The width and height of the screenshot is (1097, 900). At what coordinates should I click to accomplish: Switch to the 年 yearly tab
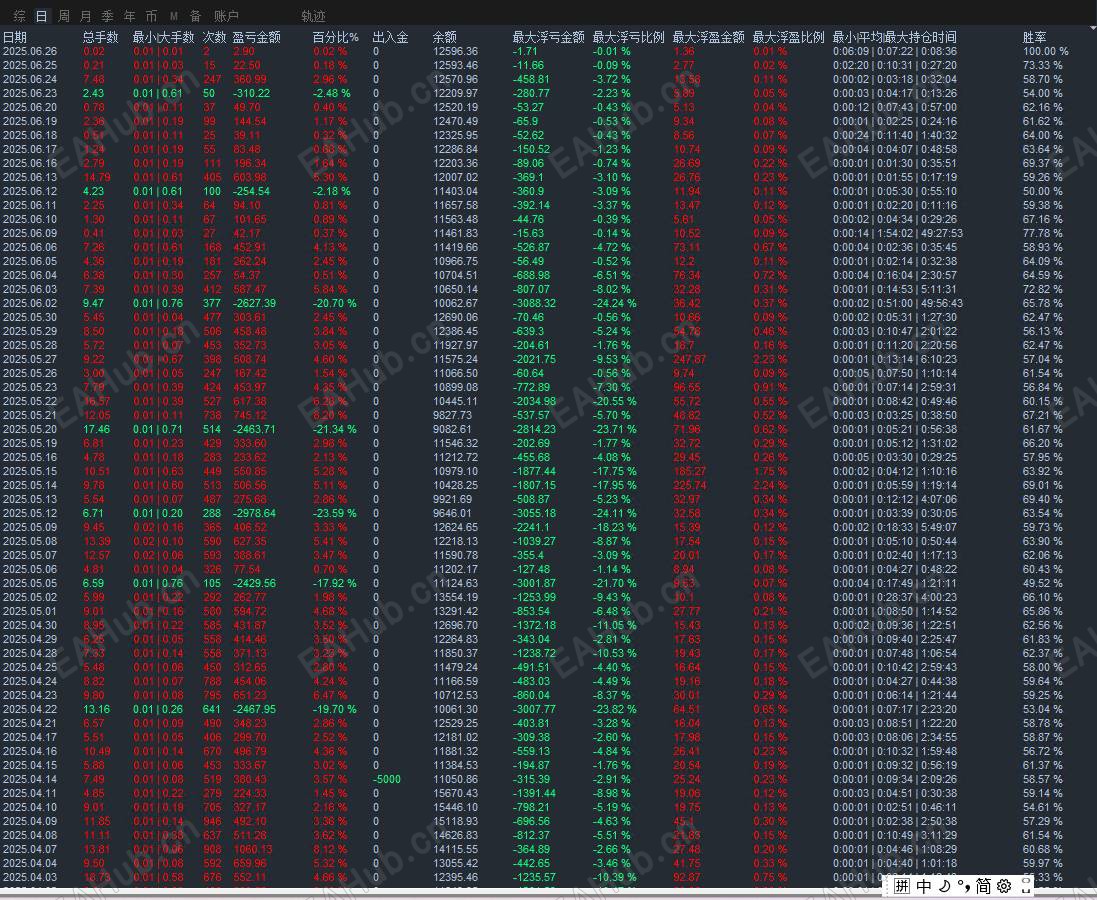click(x=129, y=16)
